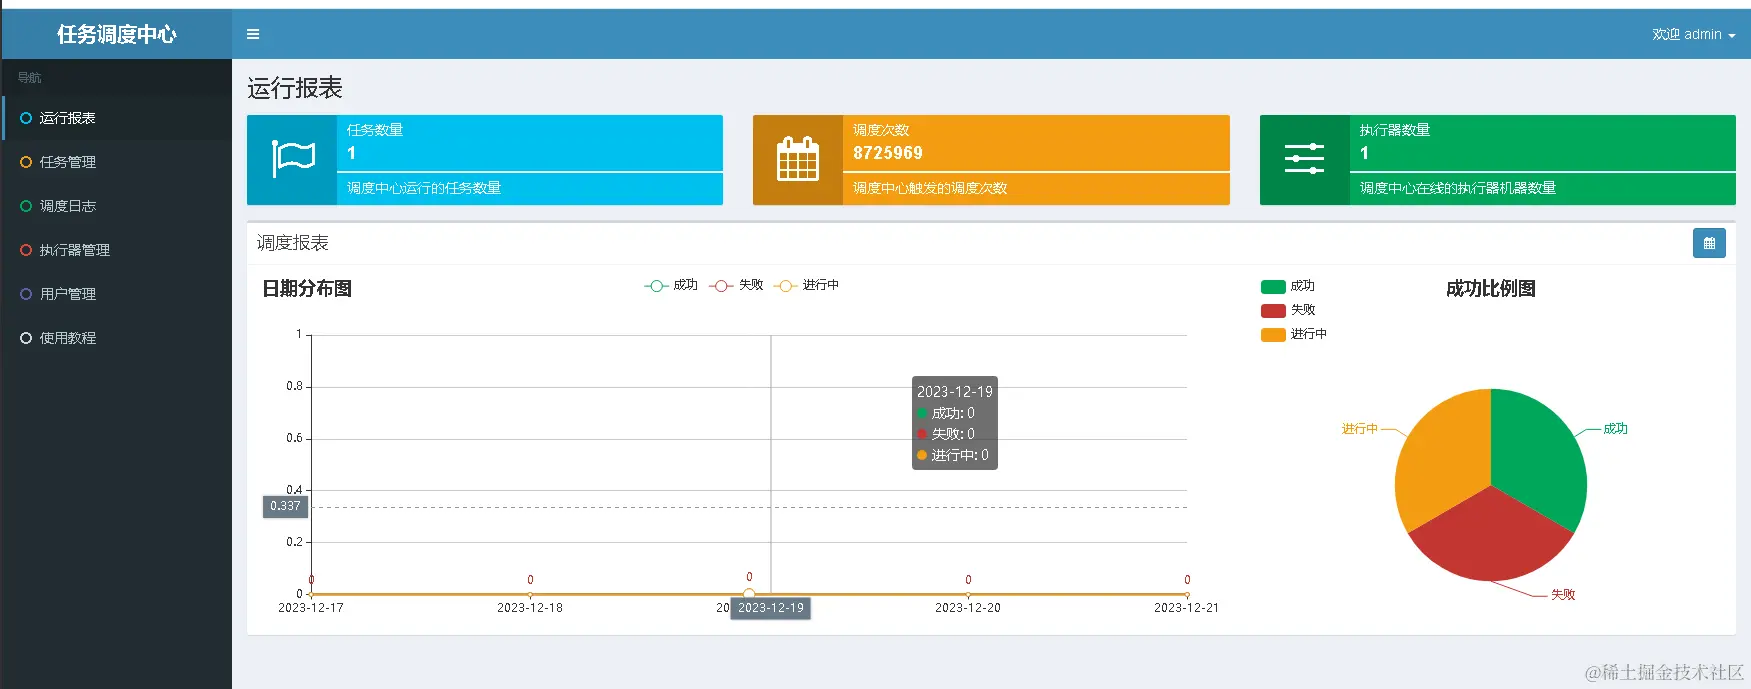Toggle 进行中 in the pie chart legend

pyautogui.click(x=1294, y=334)
